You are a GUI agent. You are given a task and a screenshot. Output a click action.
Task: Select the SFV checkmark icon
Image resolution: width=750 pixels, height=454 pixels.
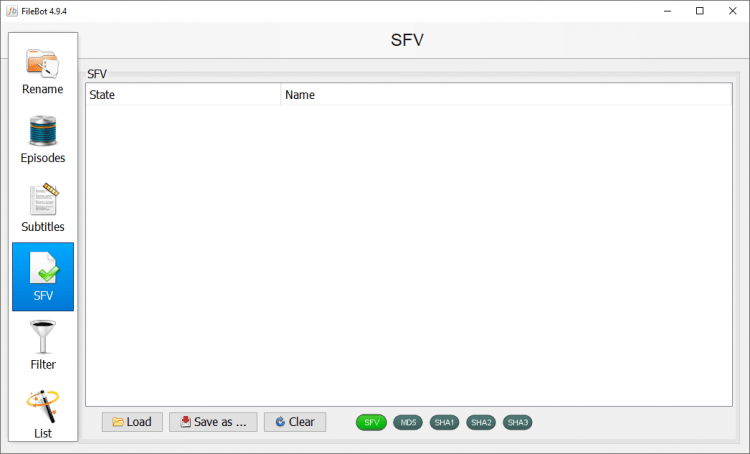(x=44, y=267)
